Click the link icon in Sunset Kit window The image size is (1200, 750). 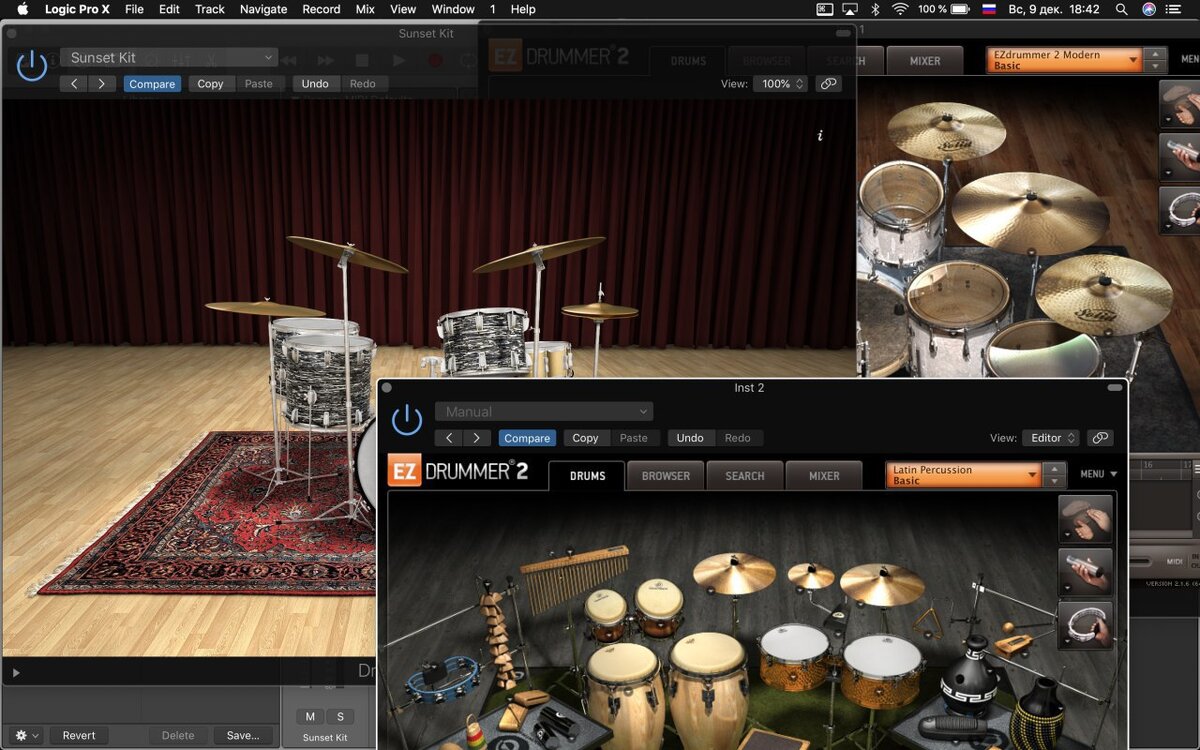[x=828, y=84]
